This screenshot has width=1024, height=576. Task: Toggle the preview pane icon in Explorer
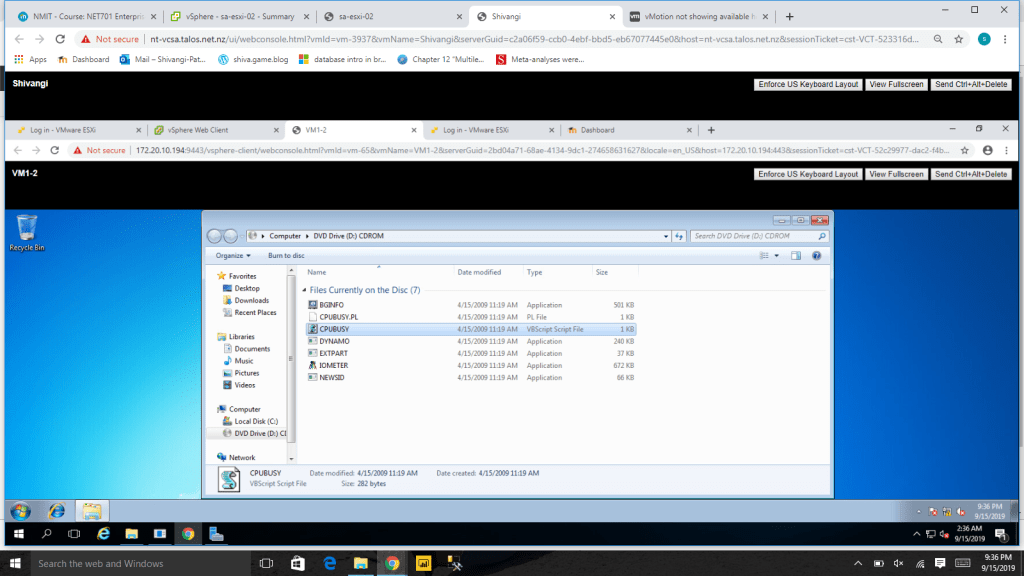pos(796,255)
